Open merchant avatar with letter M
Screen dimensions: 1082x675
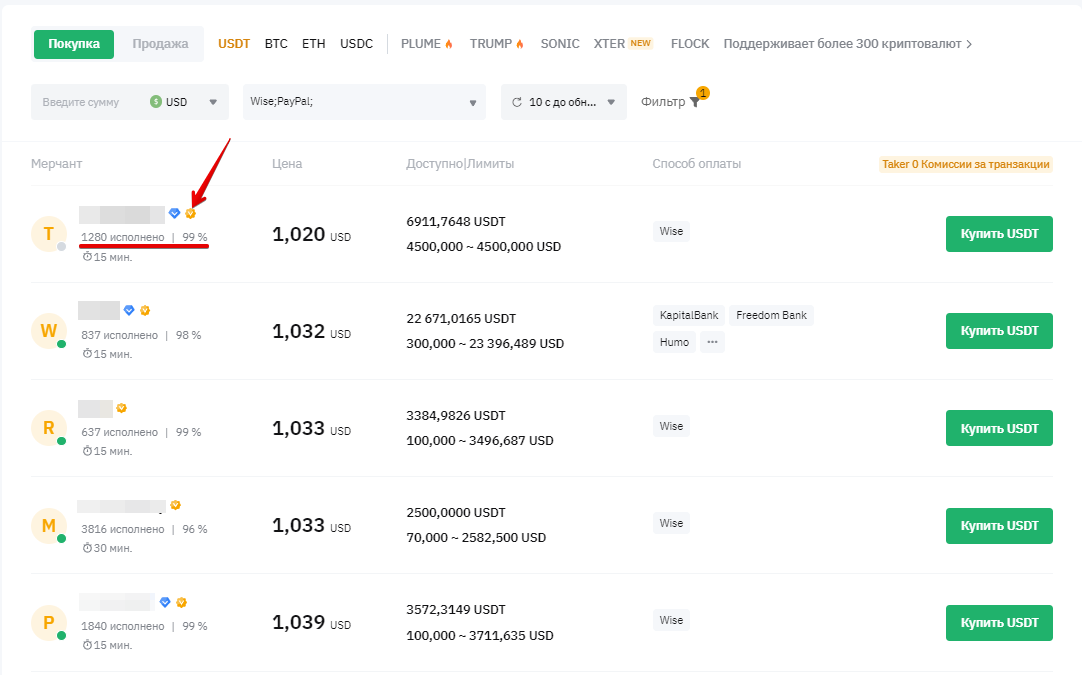48,525
